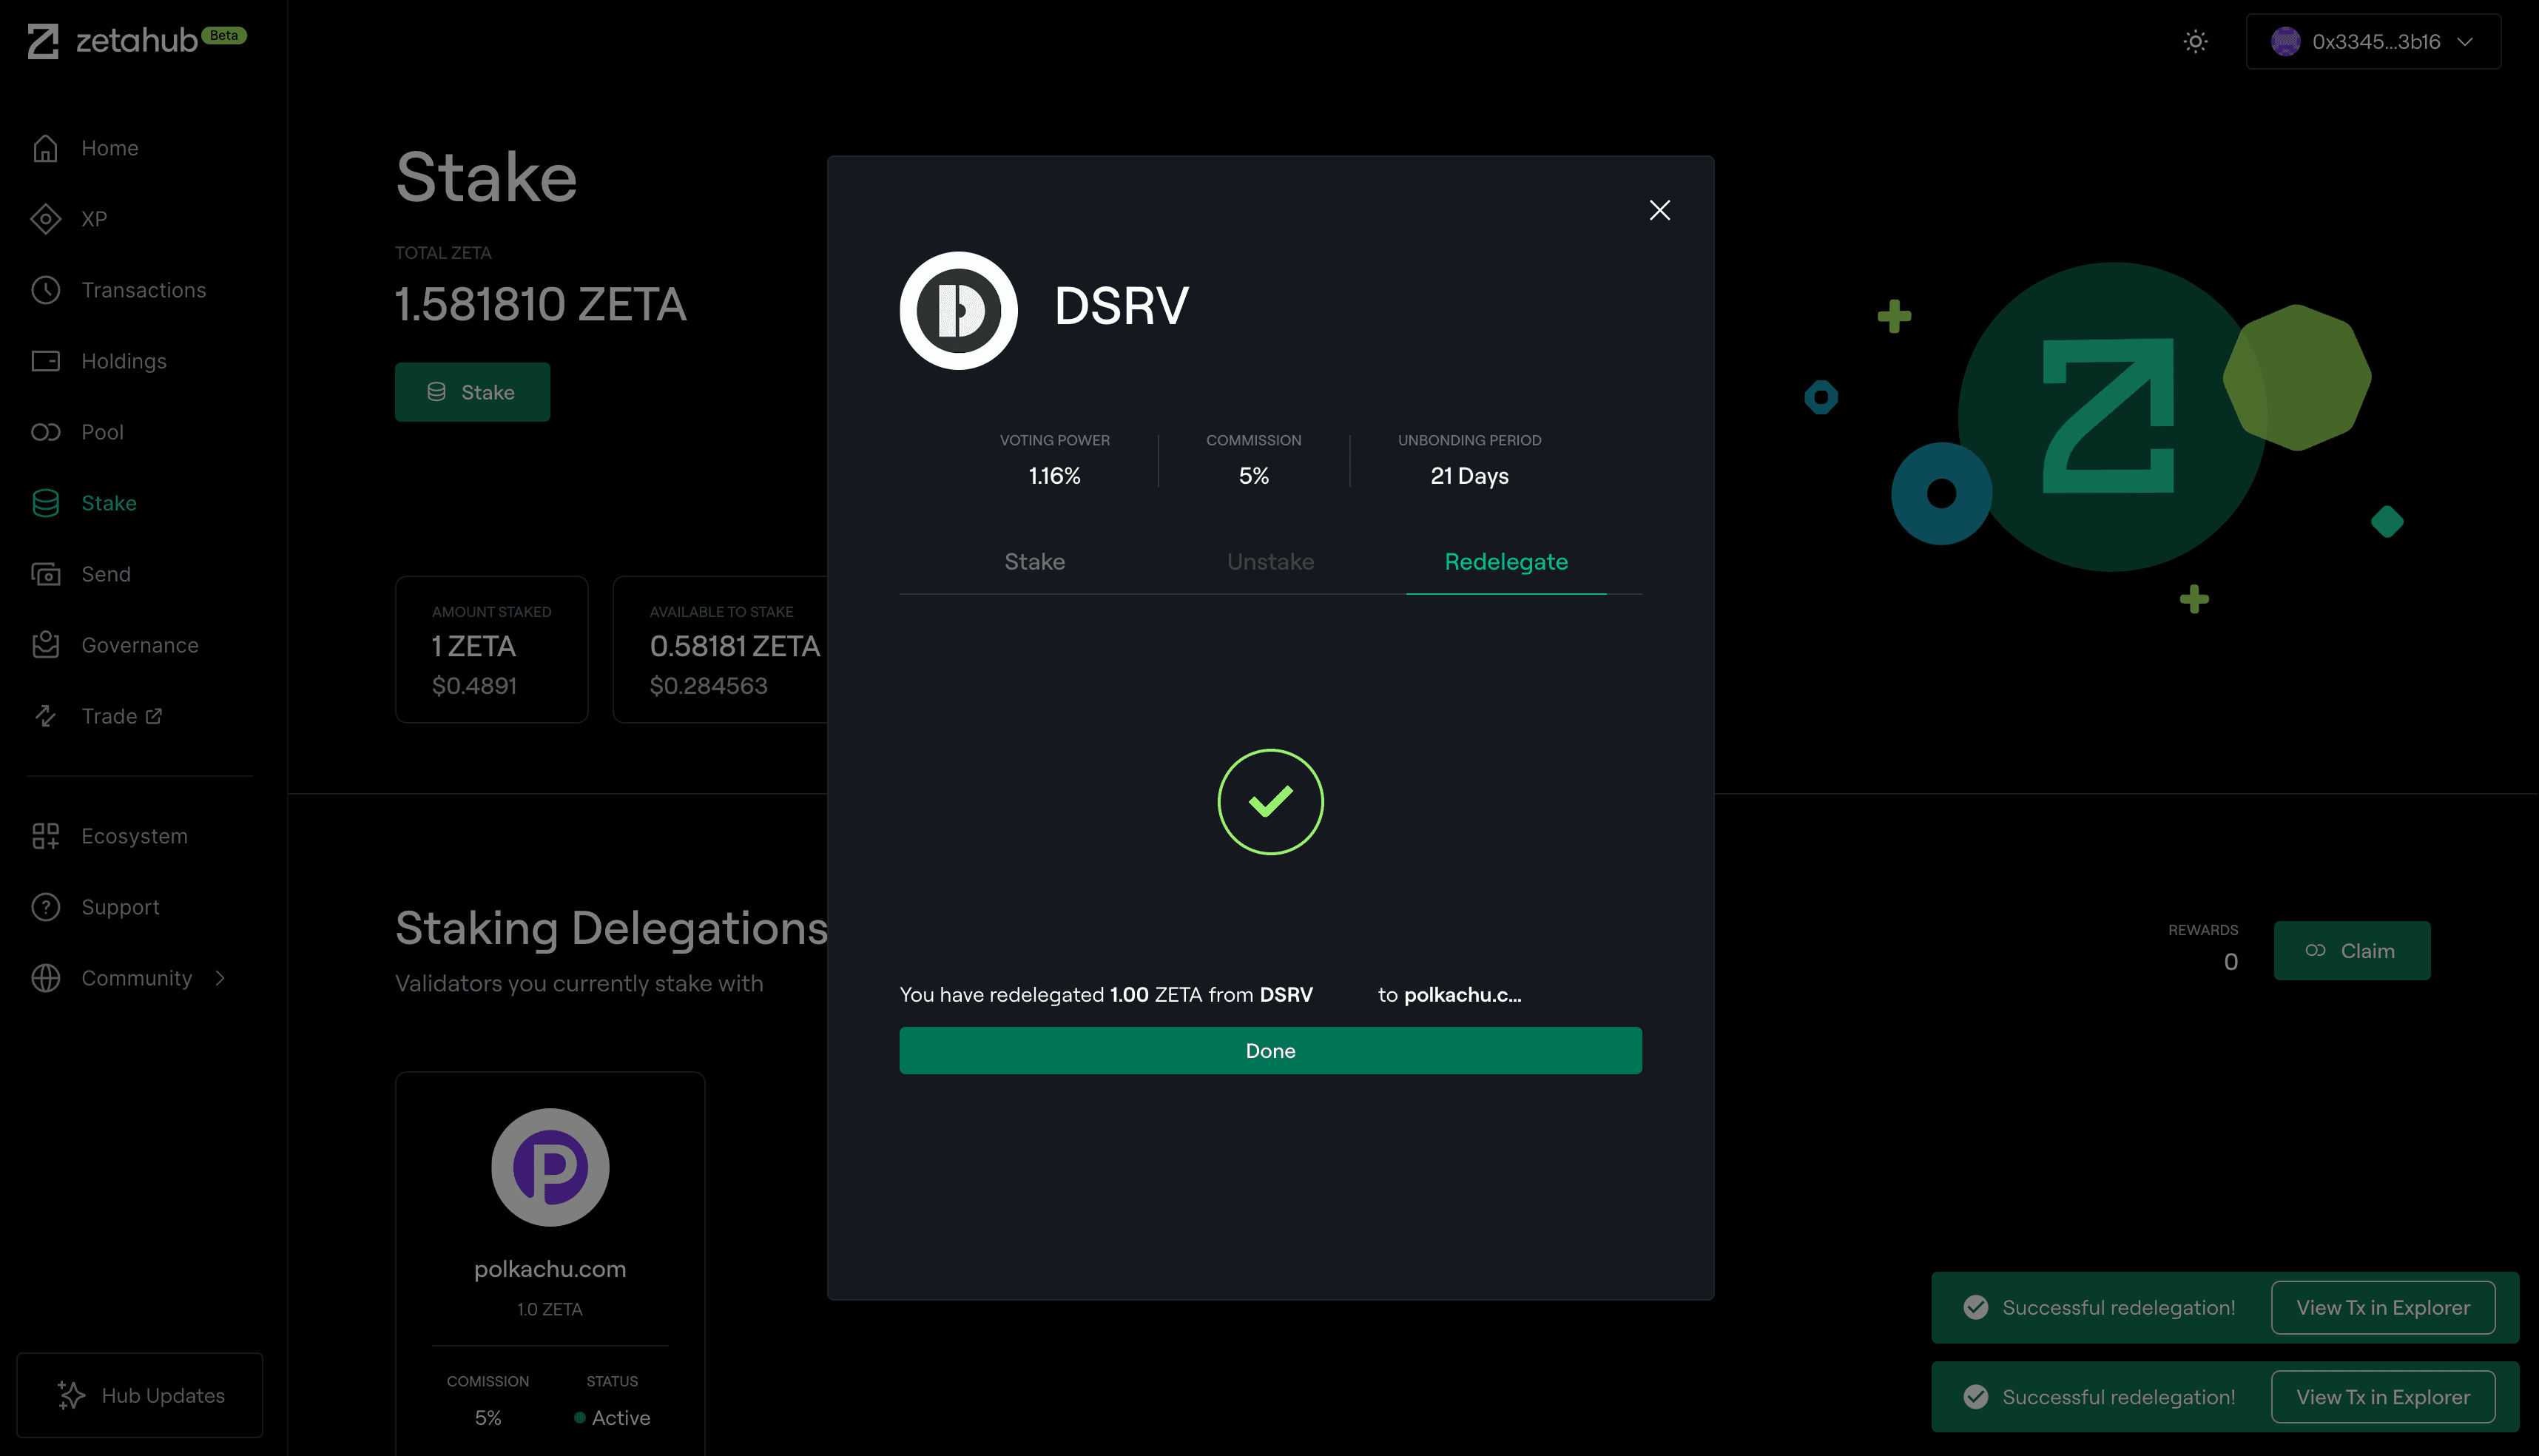Click the top View Tx in Explorer button
The image size is (2539, 1456).
2382,1308
